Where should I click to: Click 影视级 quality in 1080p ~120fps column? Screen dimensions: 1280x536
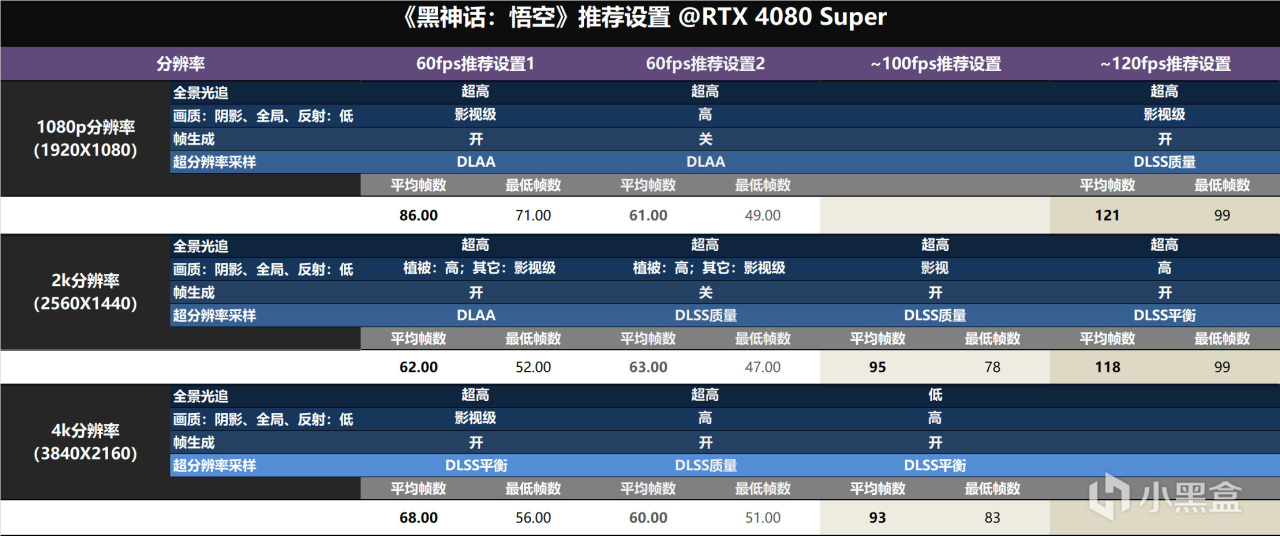tap(1165, 114)
